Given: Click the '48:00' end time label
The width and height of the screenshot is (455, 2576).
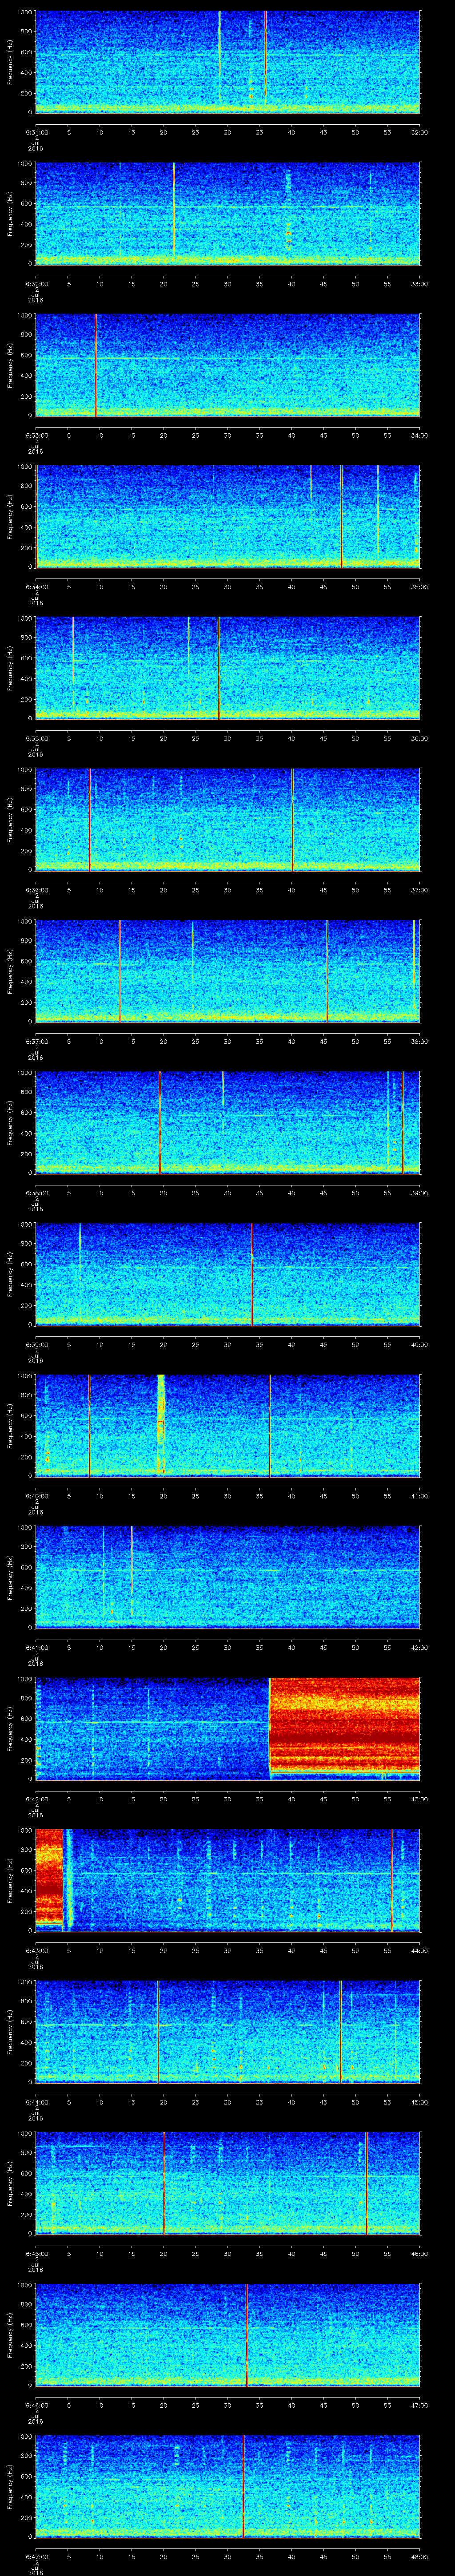Looking at the screenshot, I should pyautogui.click(x=419, y=2556).
